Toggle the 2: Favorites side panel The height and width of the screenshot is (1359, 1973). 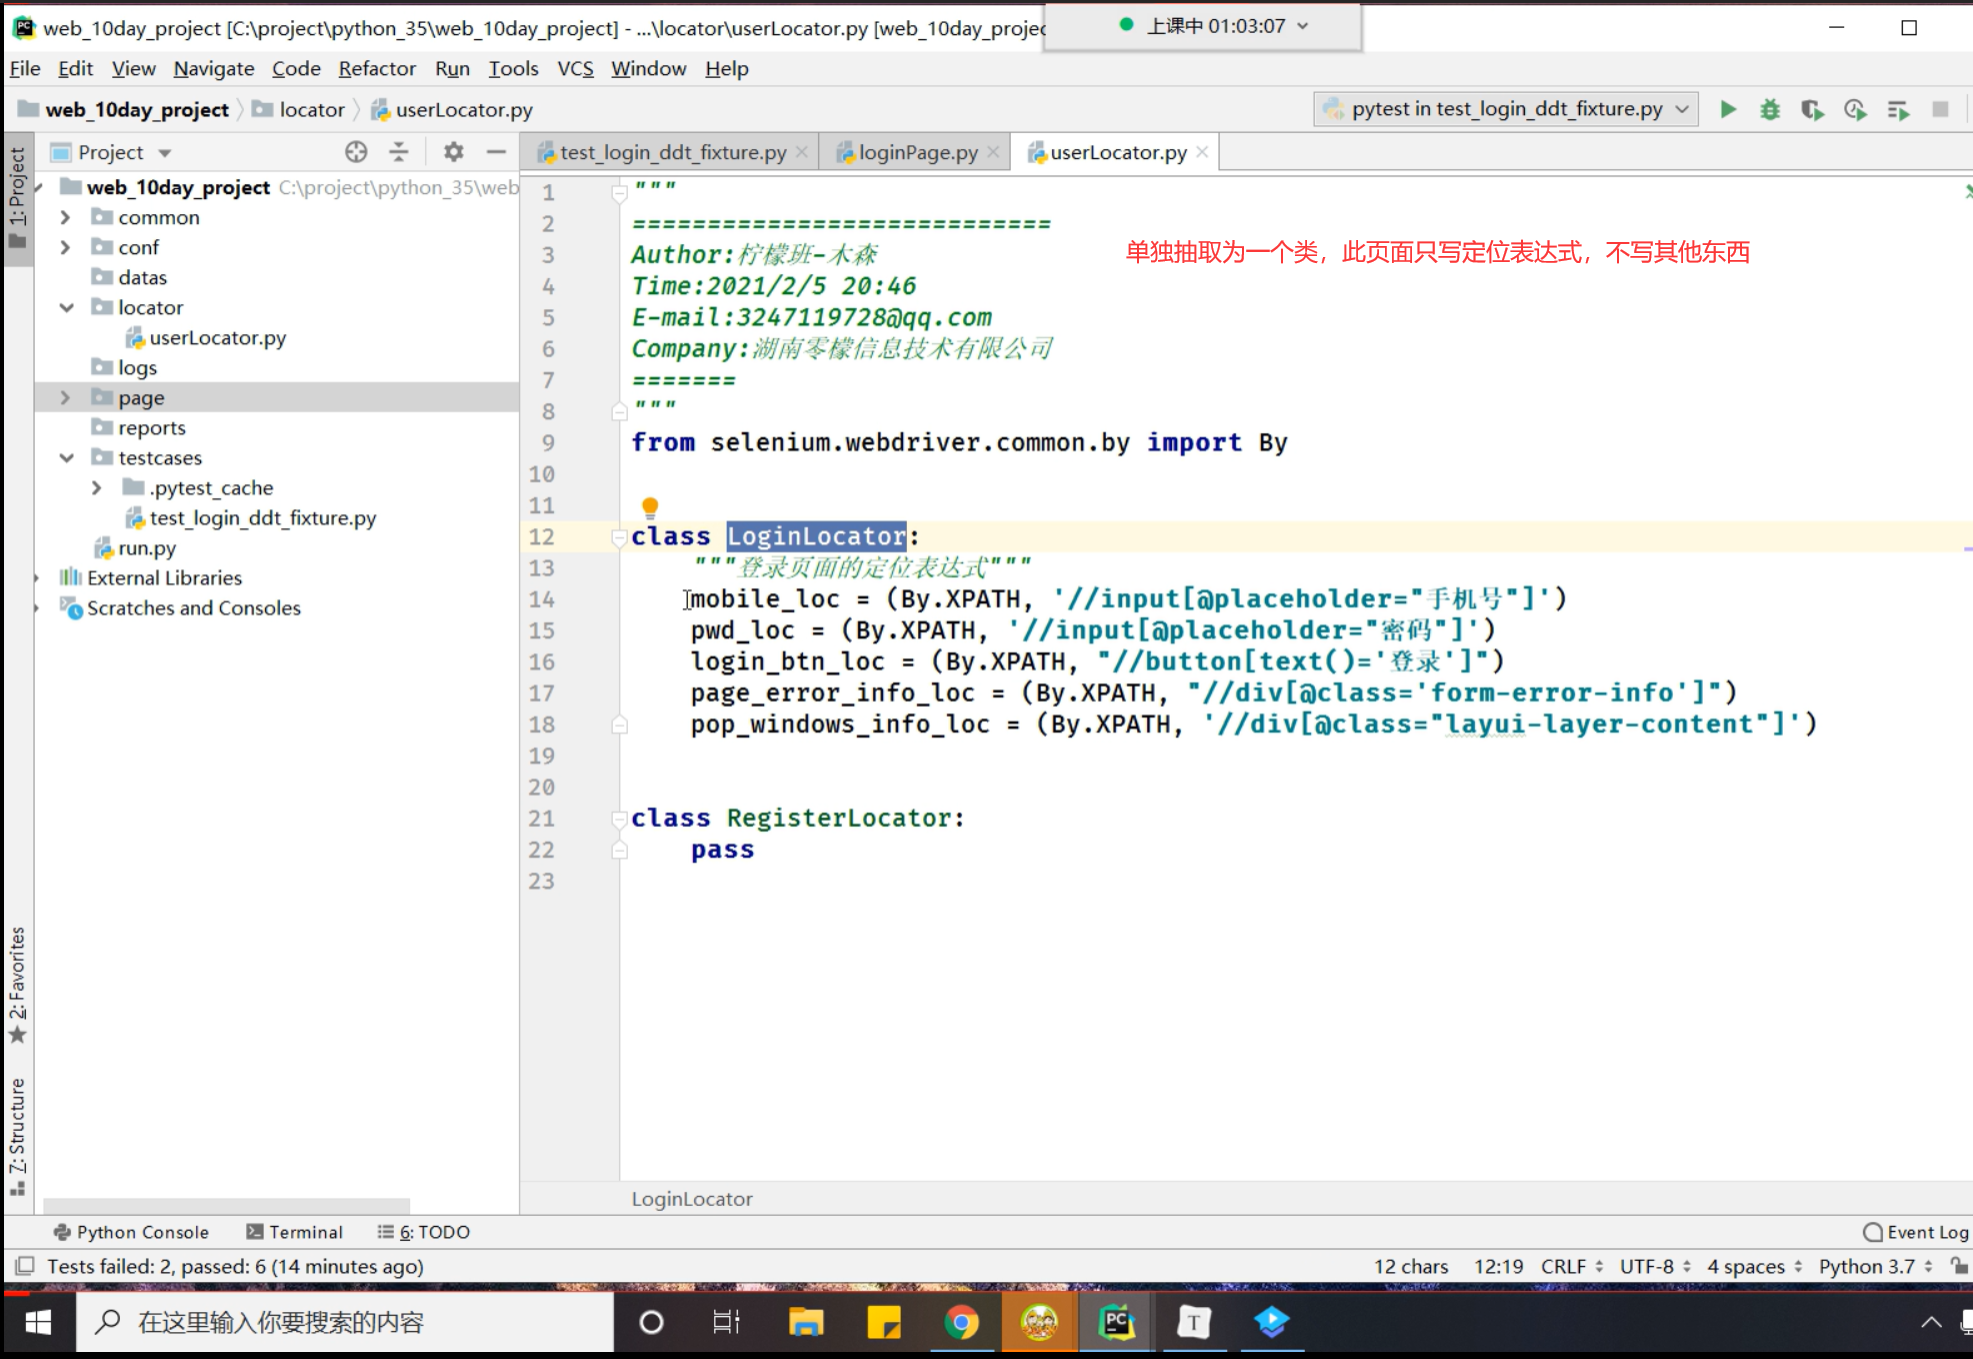point(17,983)
